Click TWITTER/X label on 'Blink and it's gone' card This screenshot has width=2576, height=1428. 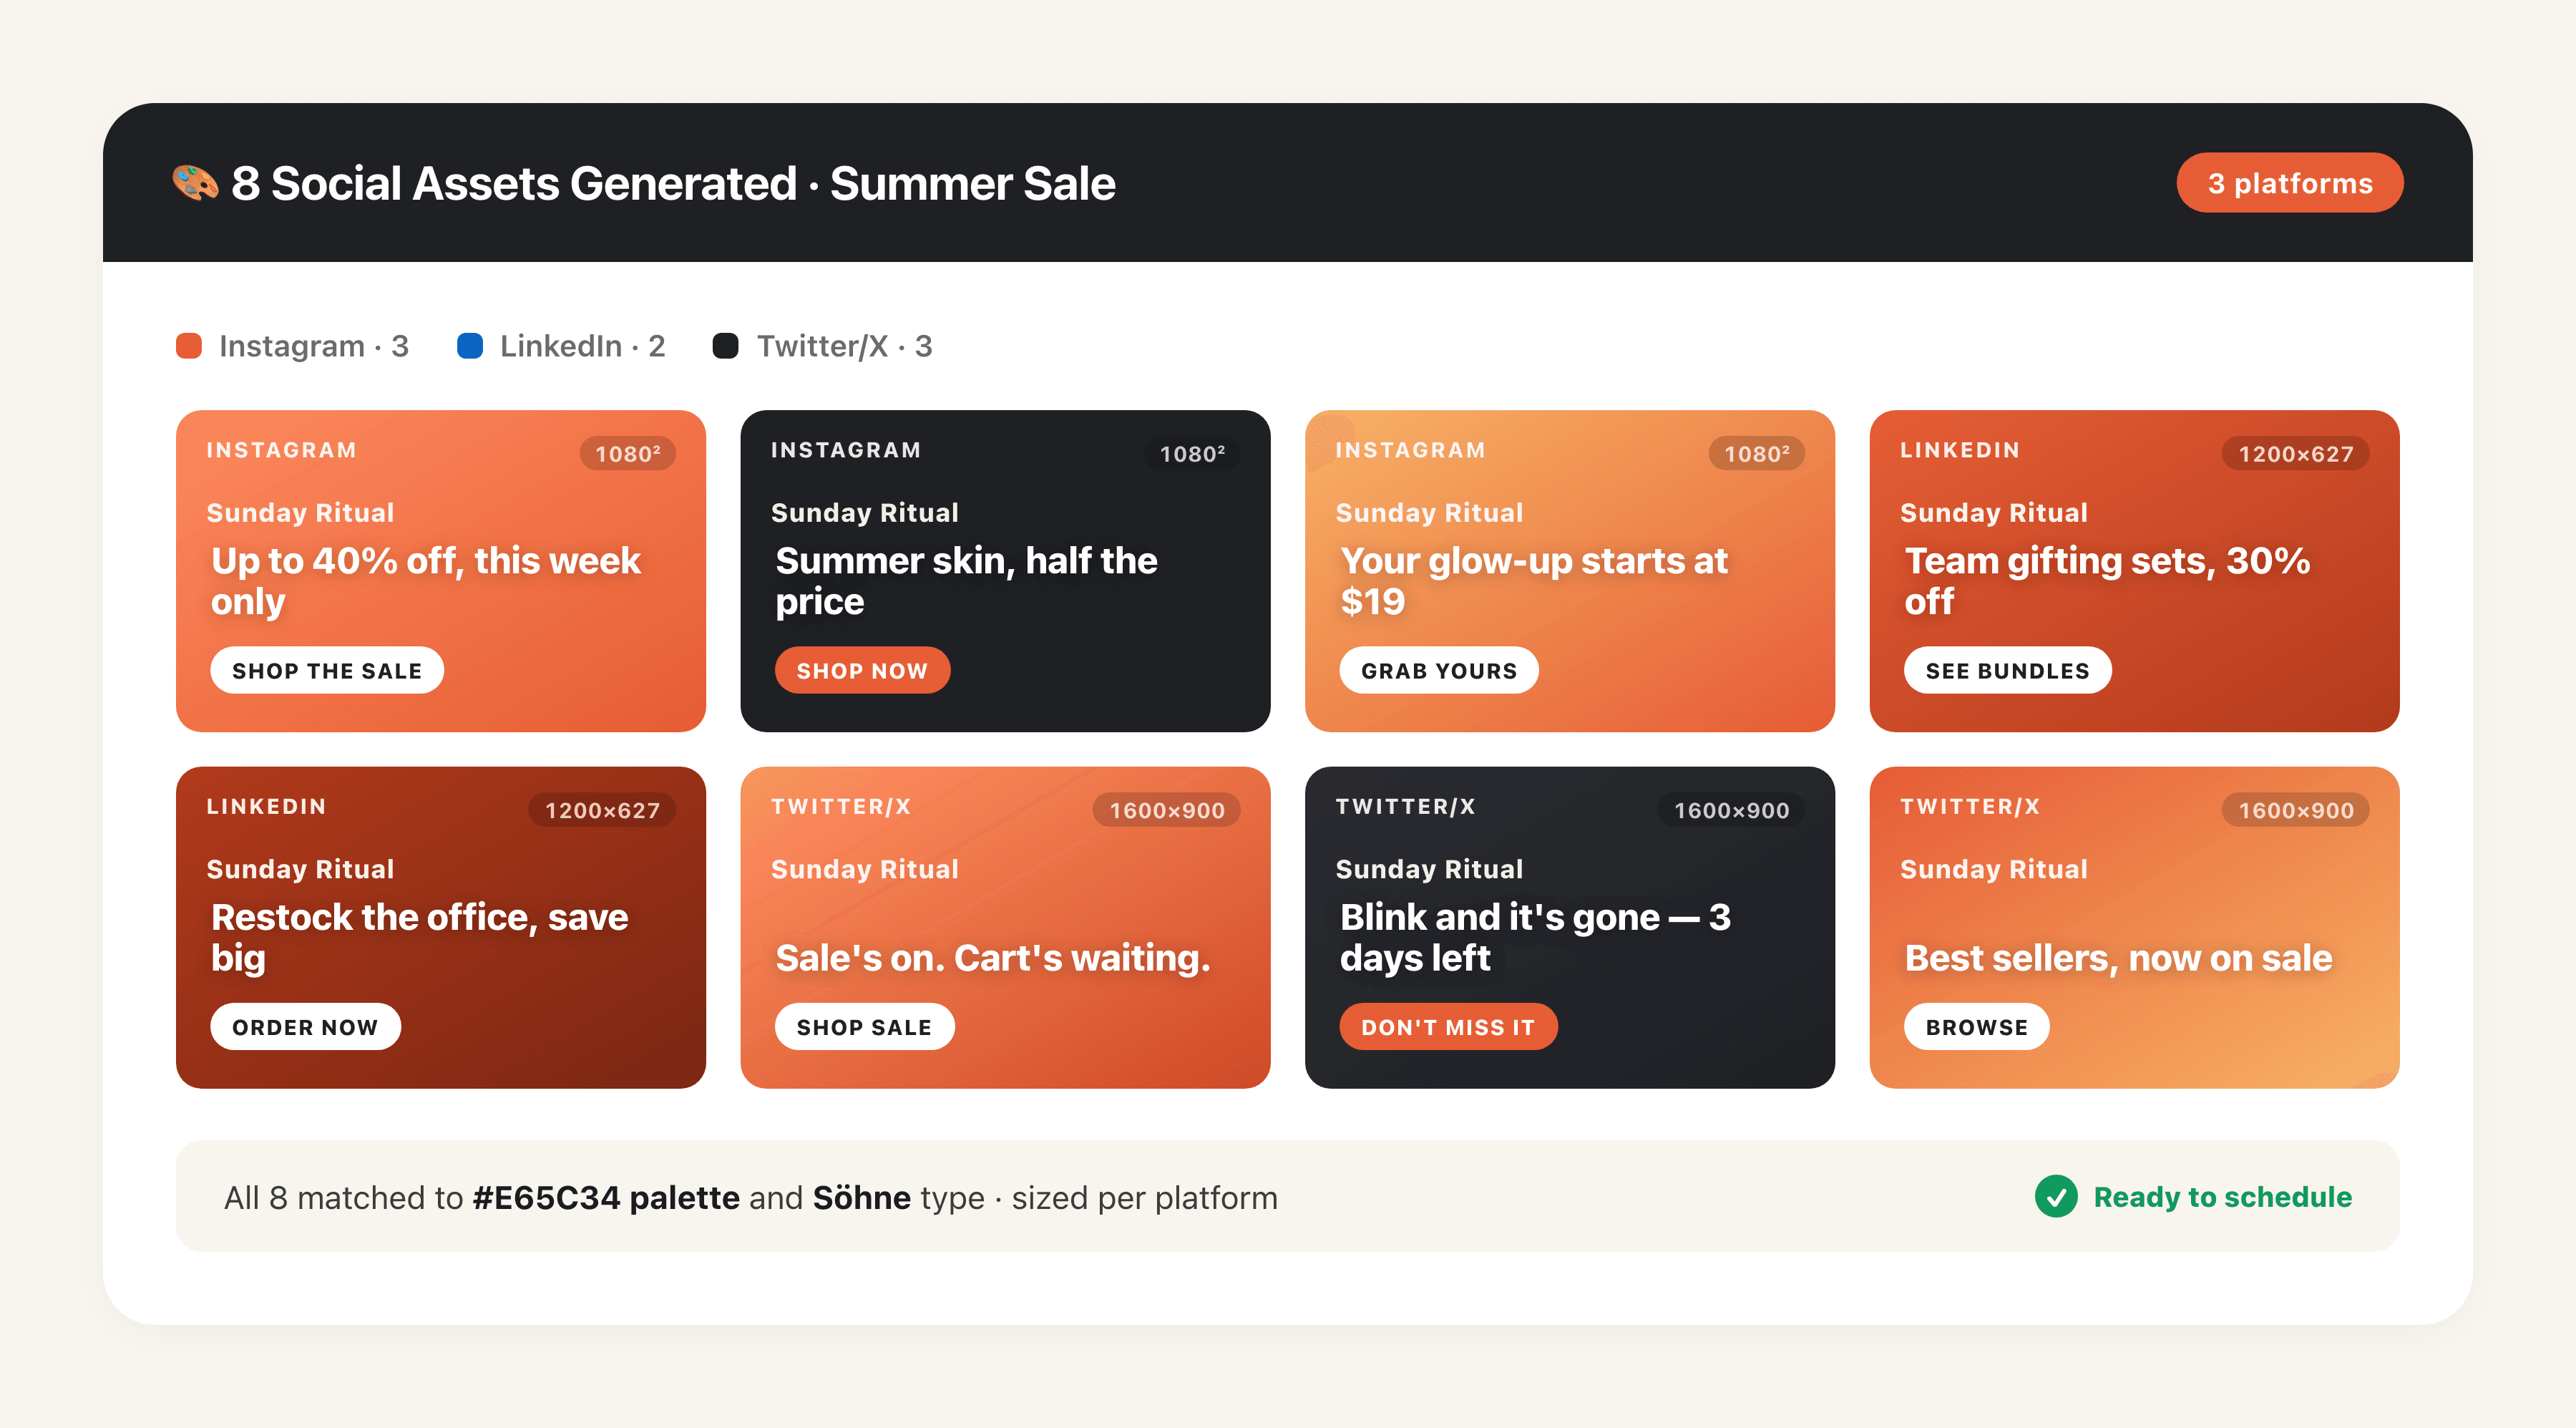pyautogui.click(x=1405, y=806)
